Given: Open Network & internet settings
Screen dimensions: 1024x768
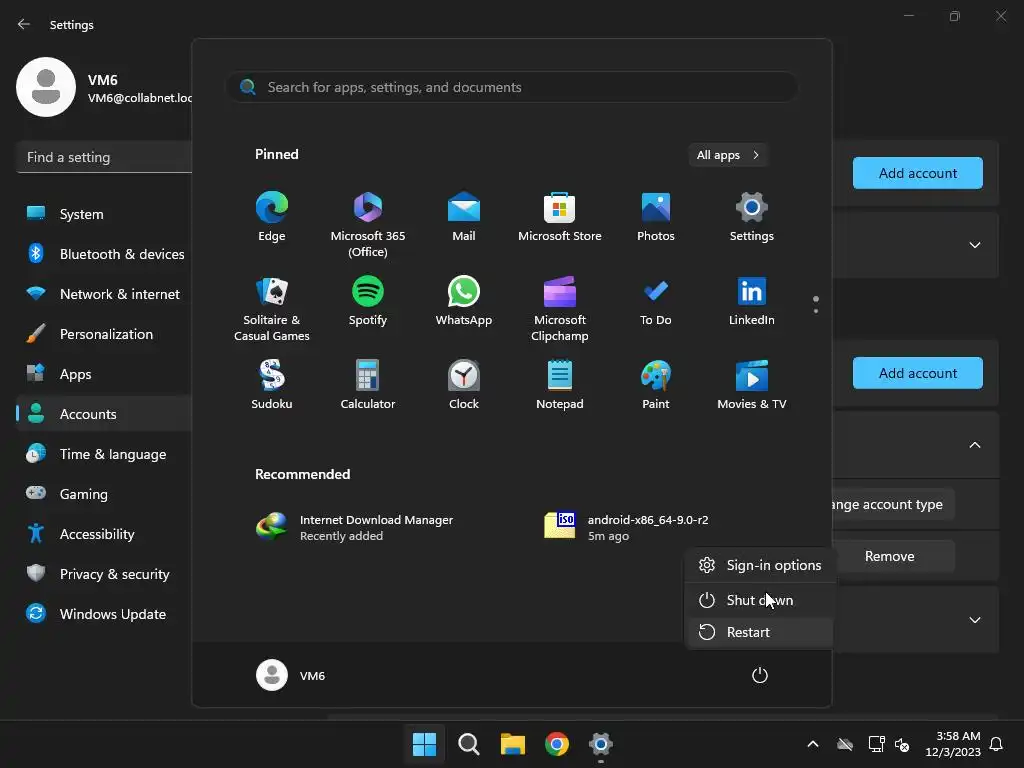Looking at the screenshot, I should (x=104, y=294).
